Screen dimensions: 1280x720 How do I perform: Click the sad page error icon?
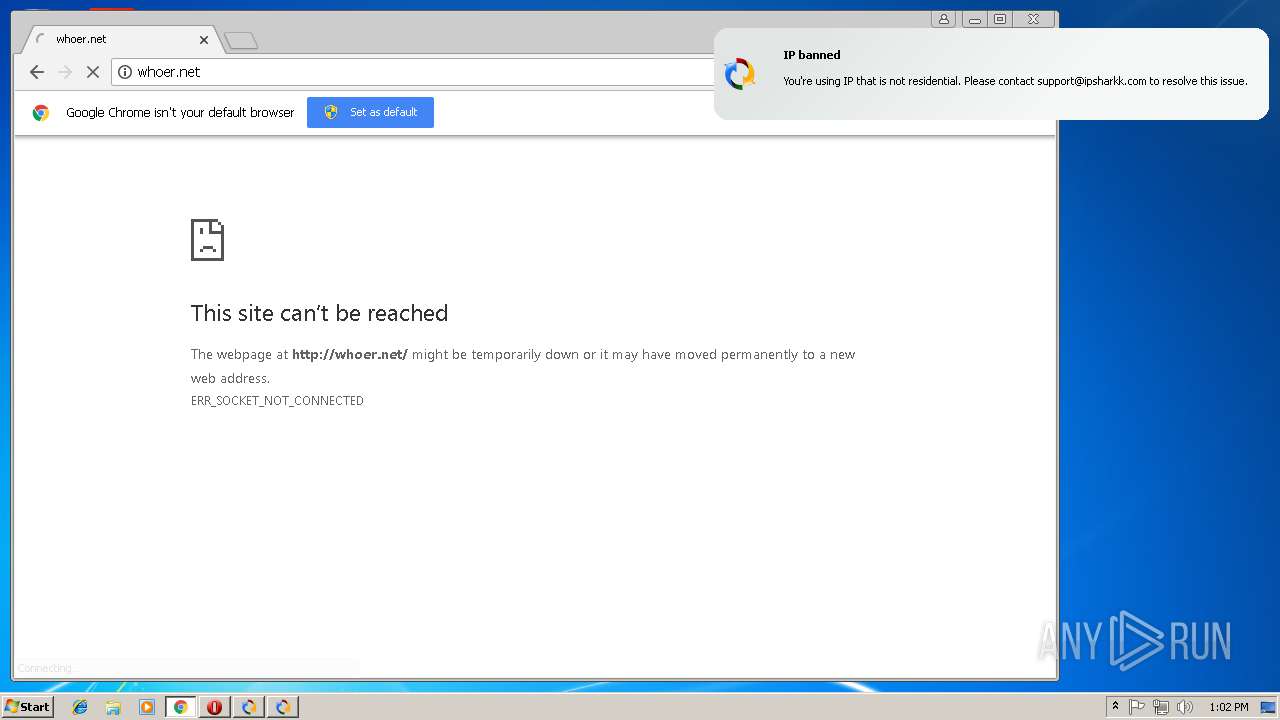[207, 240]
